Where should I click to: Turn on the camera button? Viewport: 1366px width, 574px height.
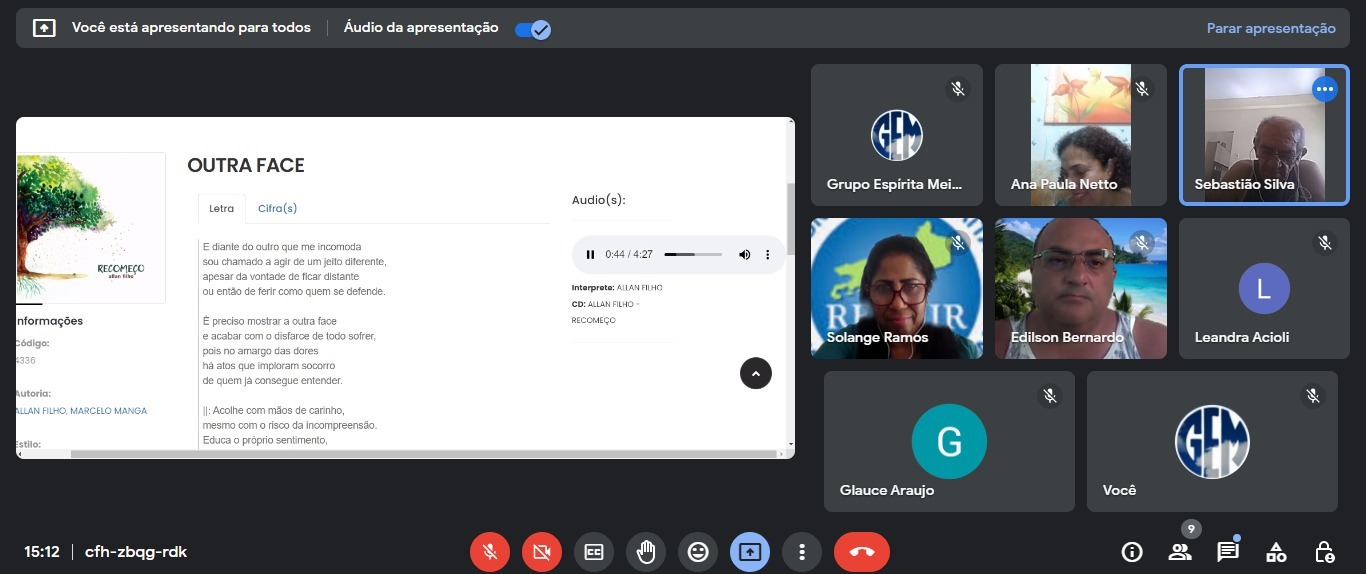click(x=542, y=551)
